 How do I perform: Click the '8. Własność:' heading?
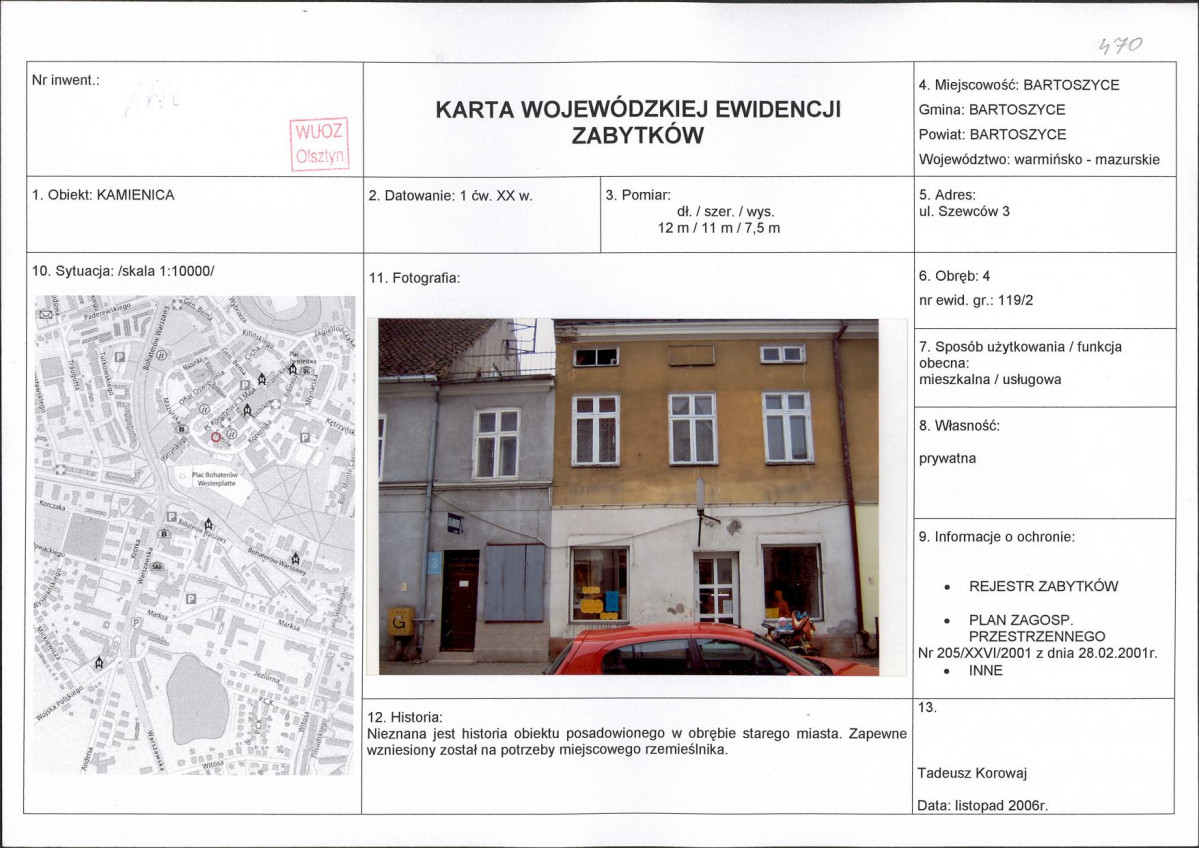(959, 426)
